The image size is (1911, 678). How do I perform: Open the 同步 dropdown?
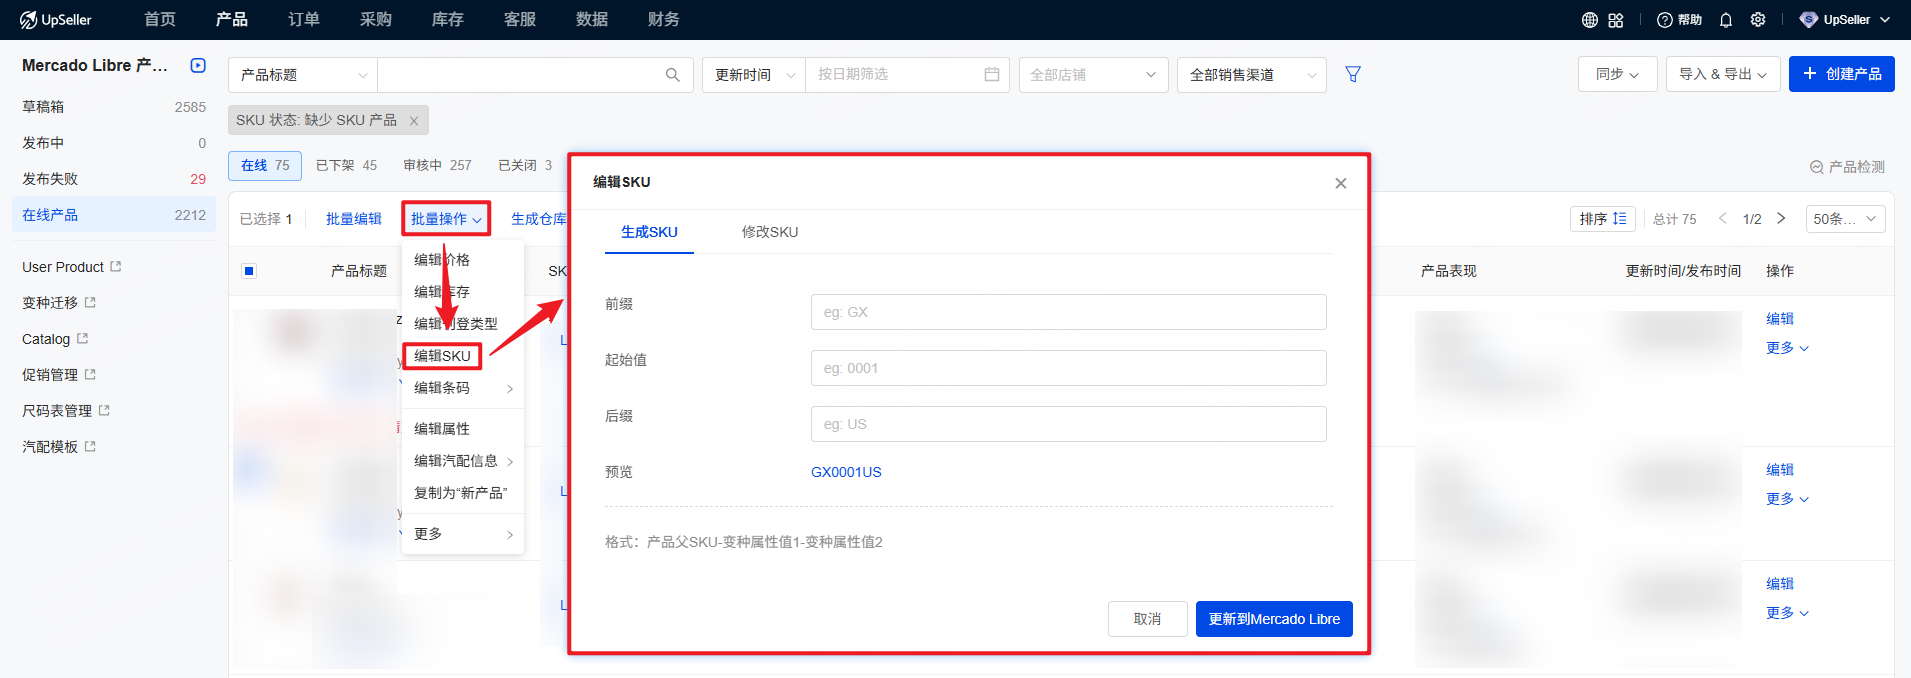click(1617, 74)
